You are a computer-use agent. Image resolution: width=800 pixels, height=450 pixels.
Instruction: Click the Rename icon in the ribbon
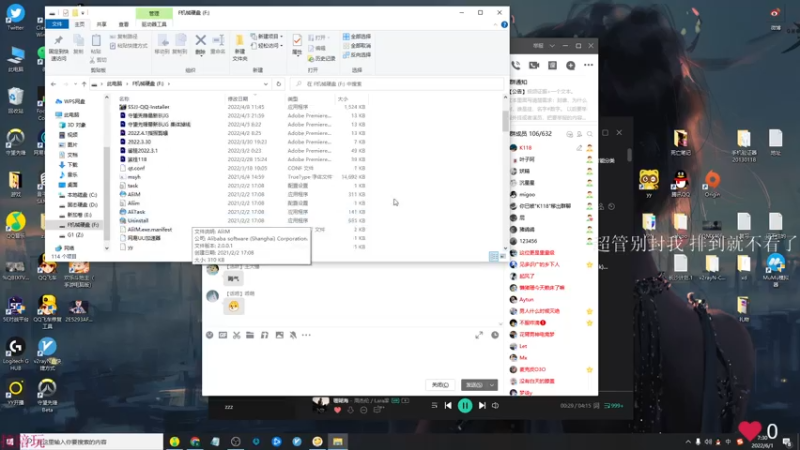[x=218, y=40]
